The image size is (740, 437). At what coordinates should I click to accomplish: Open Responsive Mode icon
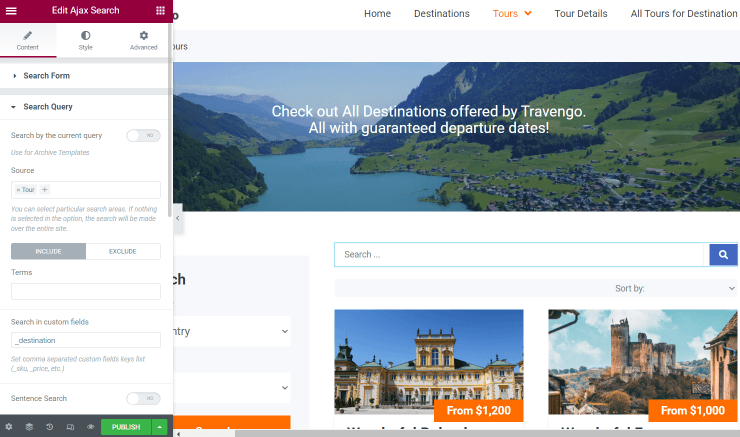point(70,427)
